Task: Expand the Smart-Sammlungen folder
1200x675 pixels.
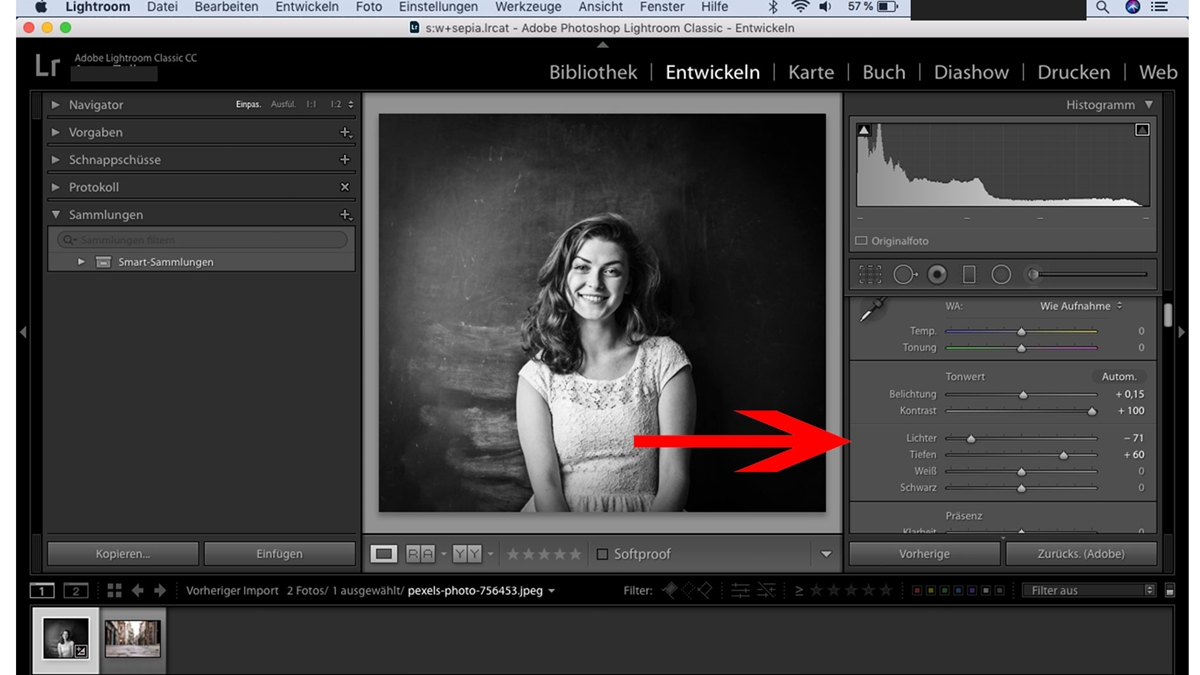Action: coord(82,262)
